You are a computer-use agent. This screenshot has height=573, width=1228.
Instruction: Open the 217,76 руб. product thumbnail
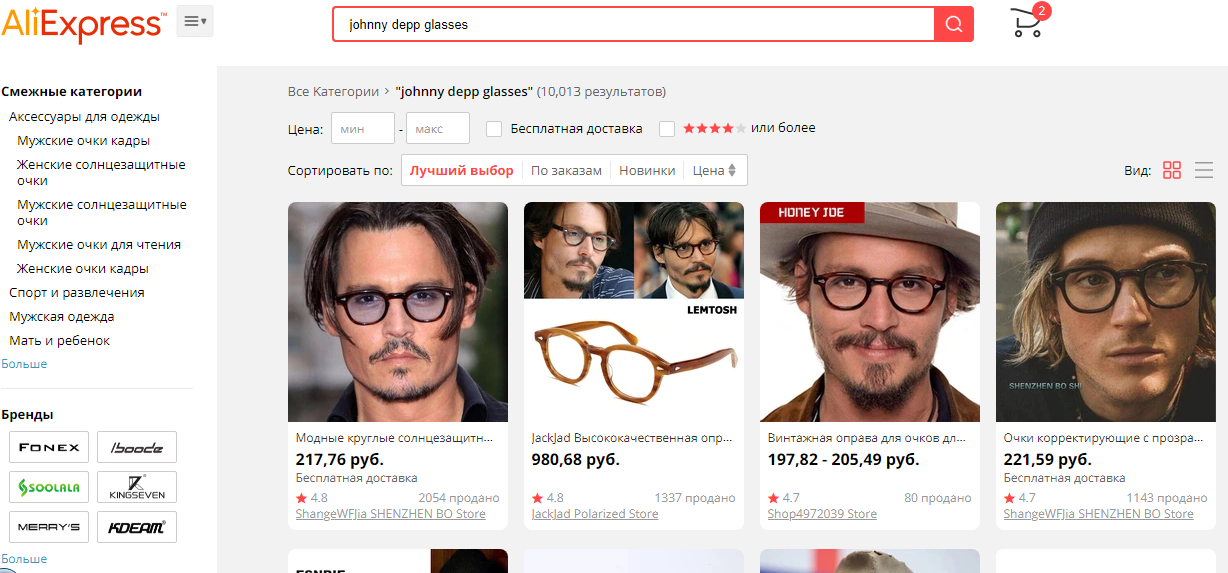[398, 312]
